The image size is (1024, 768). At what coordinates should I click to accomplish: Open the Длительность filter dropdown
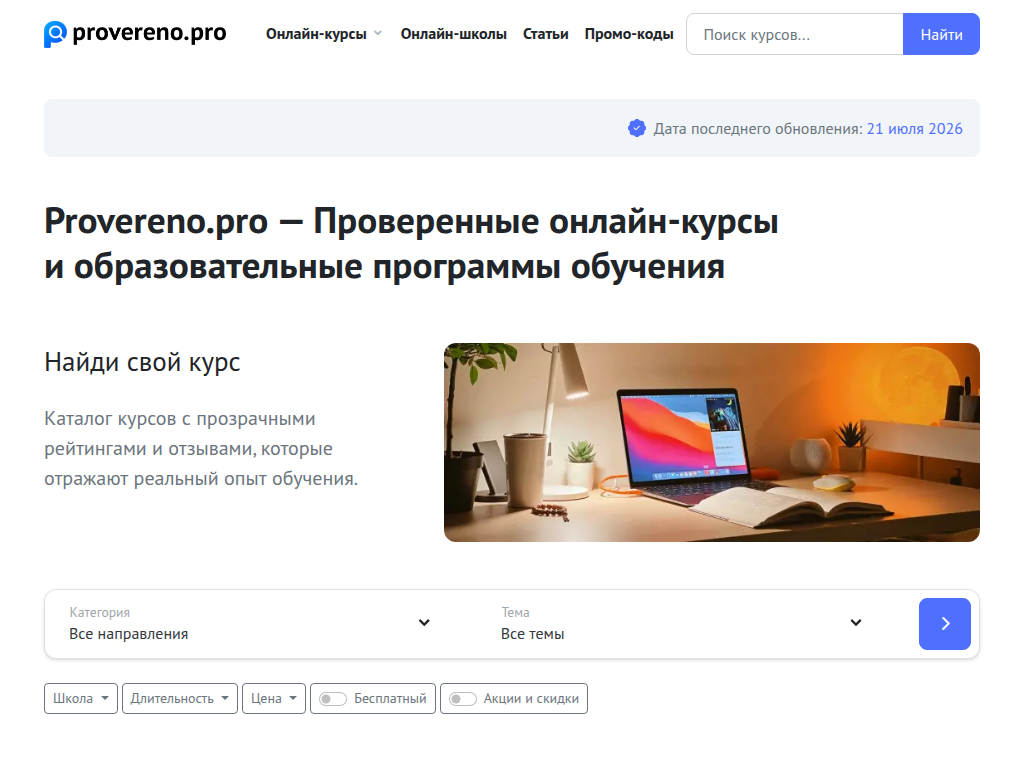180,698
